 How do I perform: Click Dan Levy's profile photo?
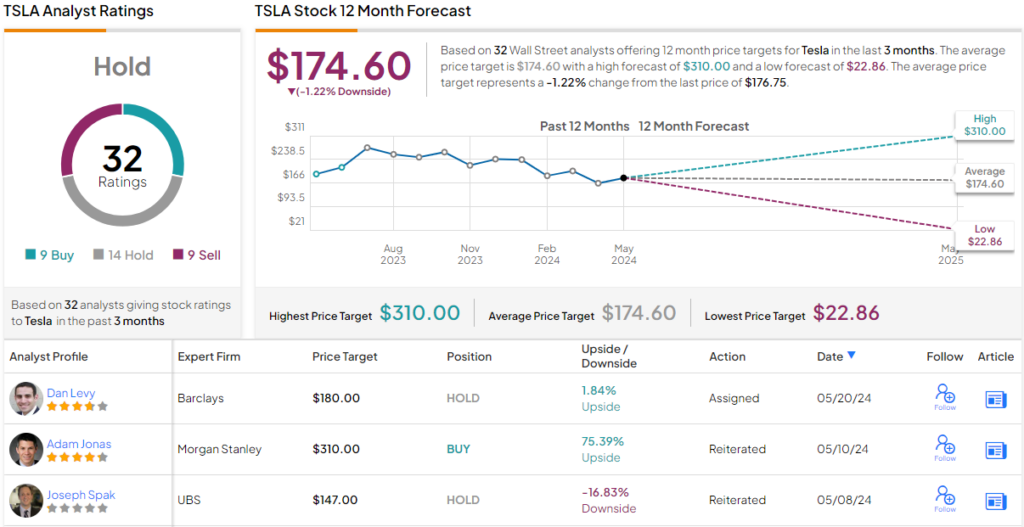26,399
